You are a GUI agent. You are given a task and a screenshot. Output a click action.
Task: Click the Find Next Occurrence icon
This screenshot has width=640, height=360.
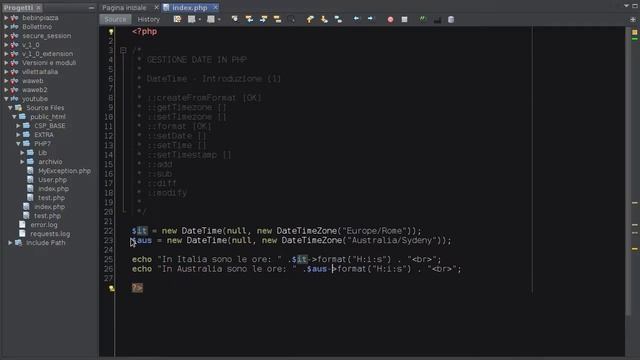pos(263,19)
